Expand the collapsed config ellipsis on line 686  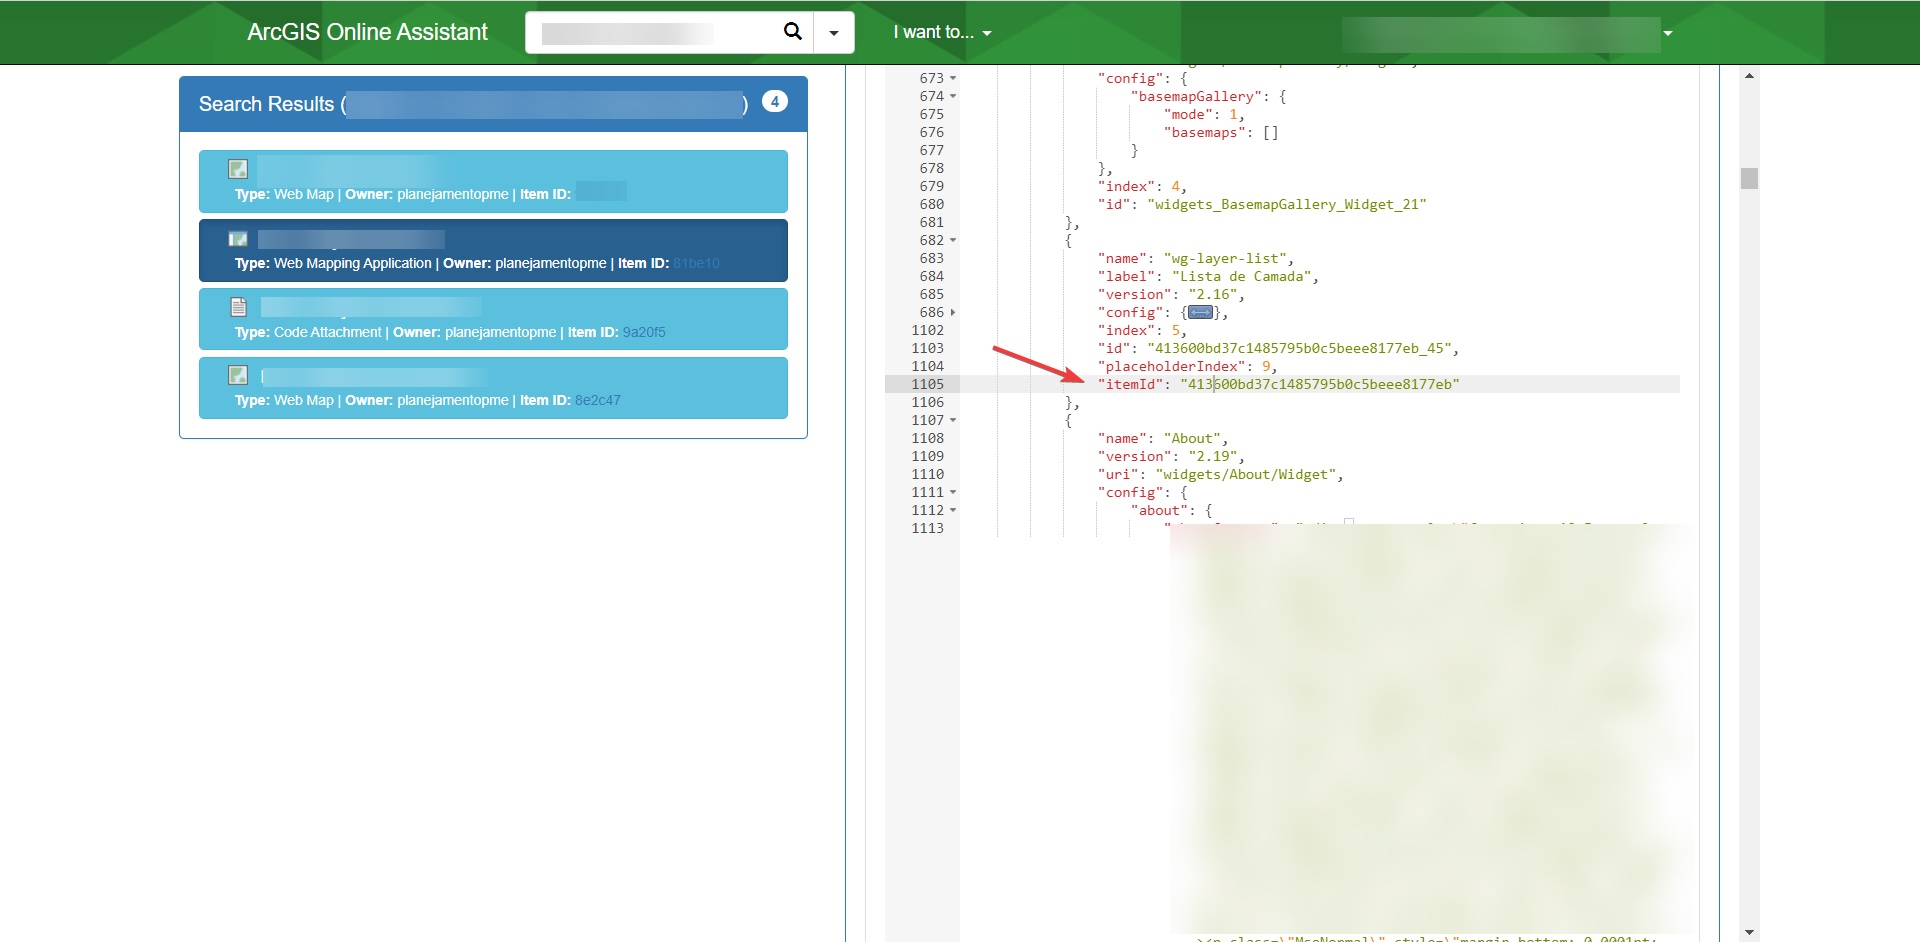[x=1200, y=312]
